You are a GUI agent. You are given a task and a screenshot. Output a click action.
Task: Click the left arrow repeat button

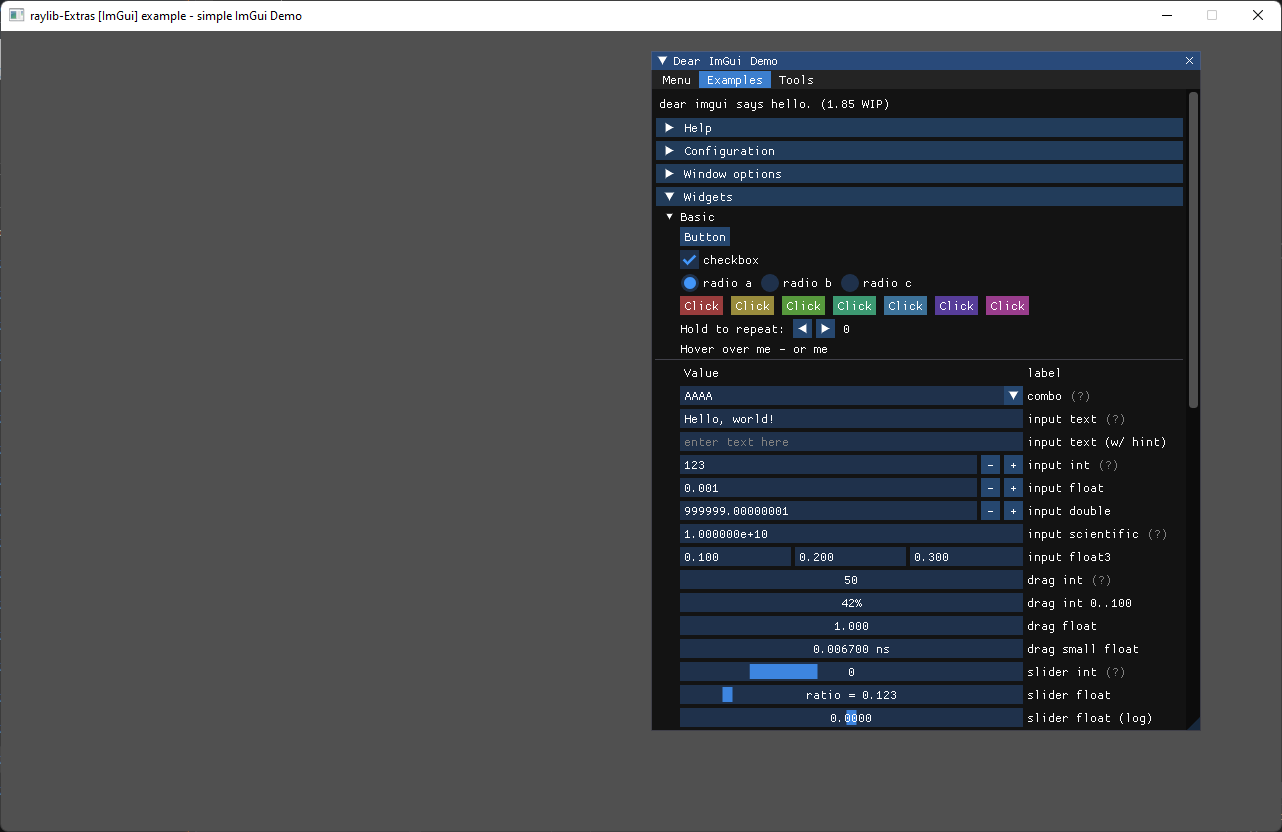(802, 329)
